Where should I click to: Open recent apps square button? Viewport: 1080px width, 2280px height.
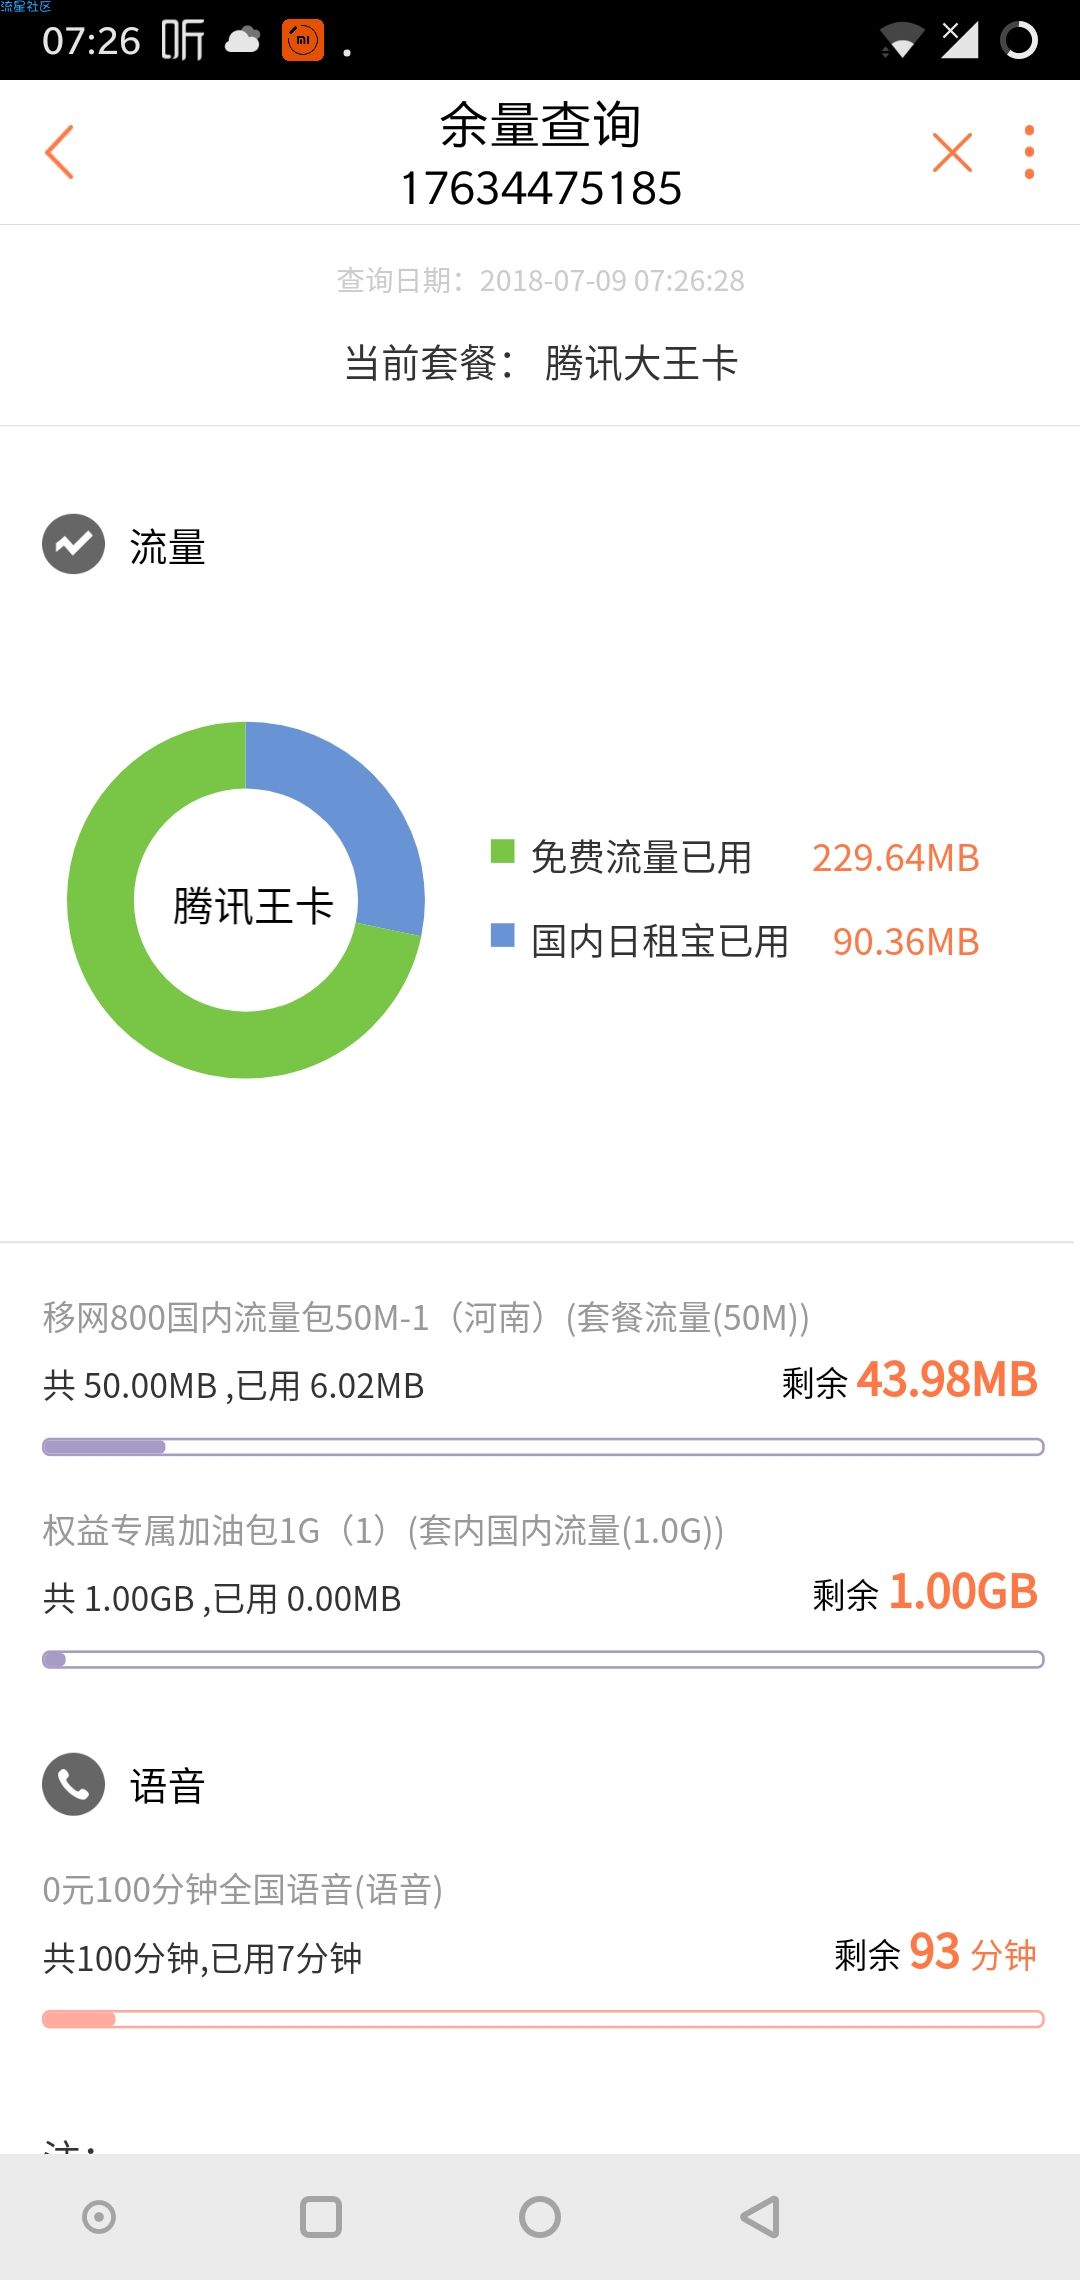pos(321,2217)
